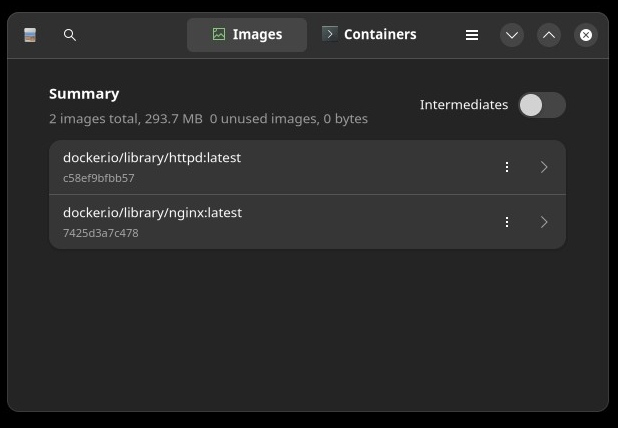Screen dimensions: 618x428
Task: Open docker.io/library/httpd:latest image row
Action: pyautogui.click(x=307, y=167)
